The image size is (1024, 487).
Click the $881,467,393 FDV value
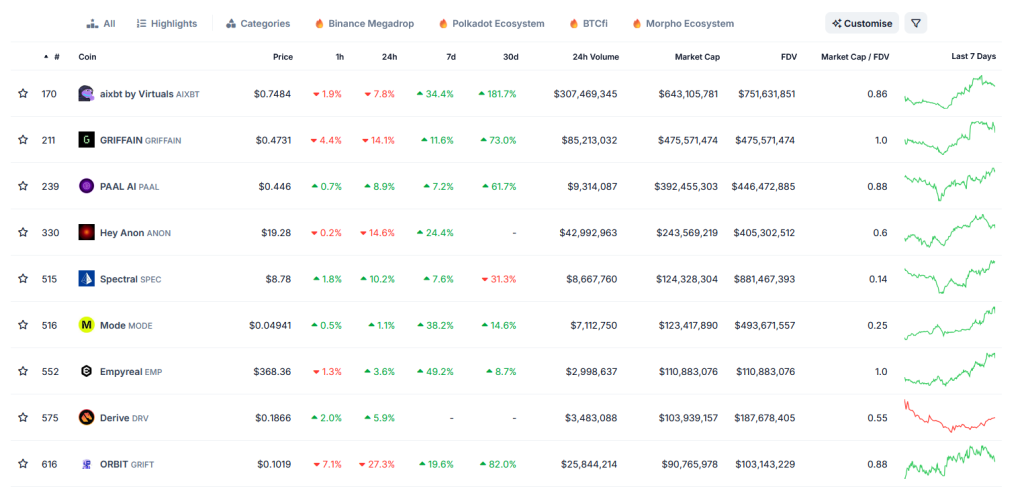click(766, 279)
